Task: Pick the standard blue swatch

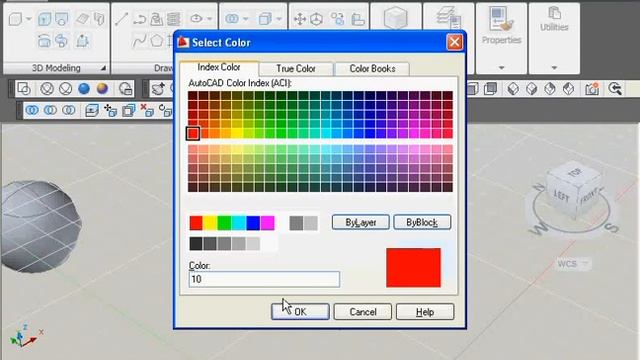Action: point(253,223)
